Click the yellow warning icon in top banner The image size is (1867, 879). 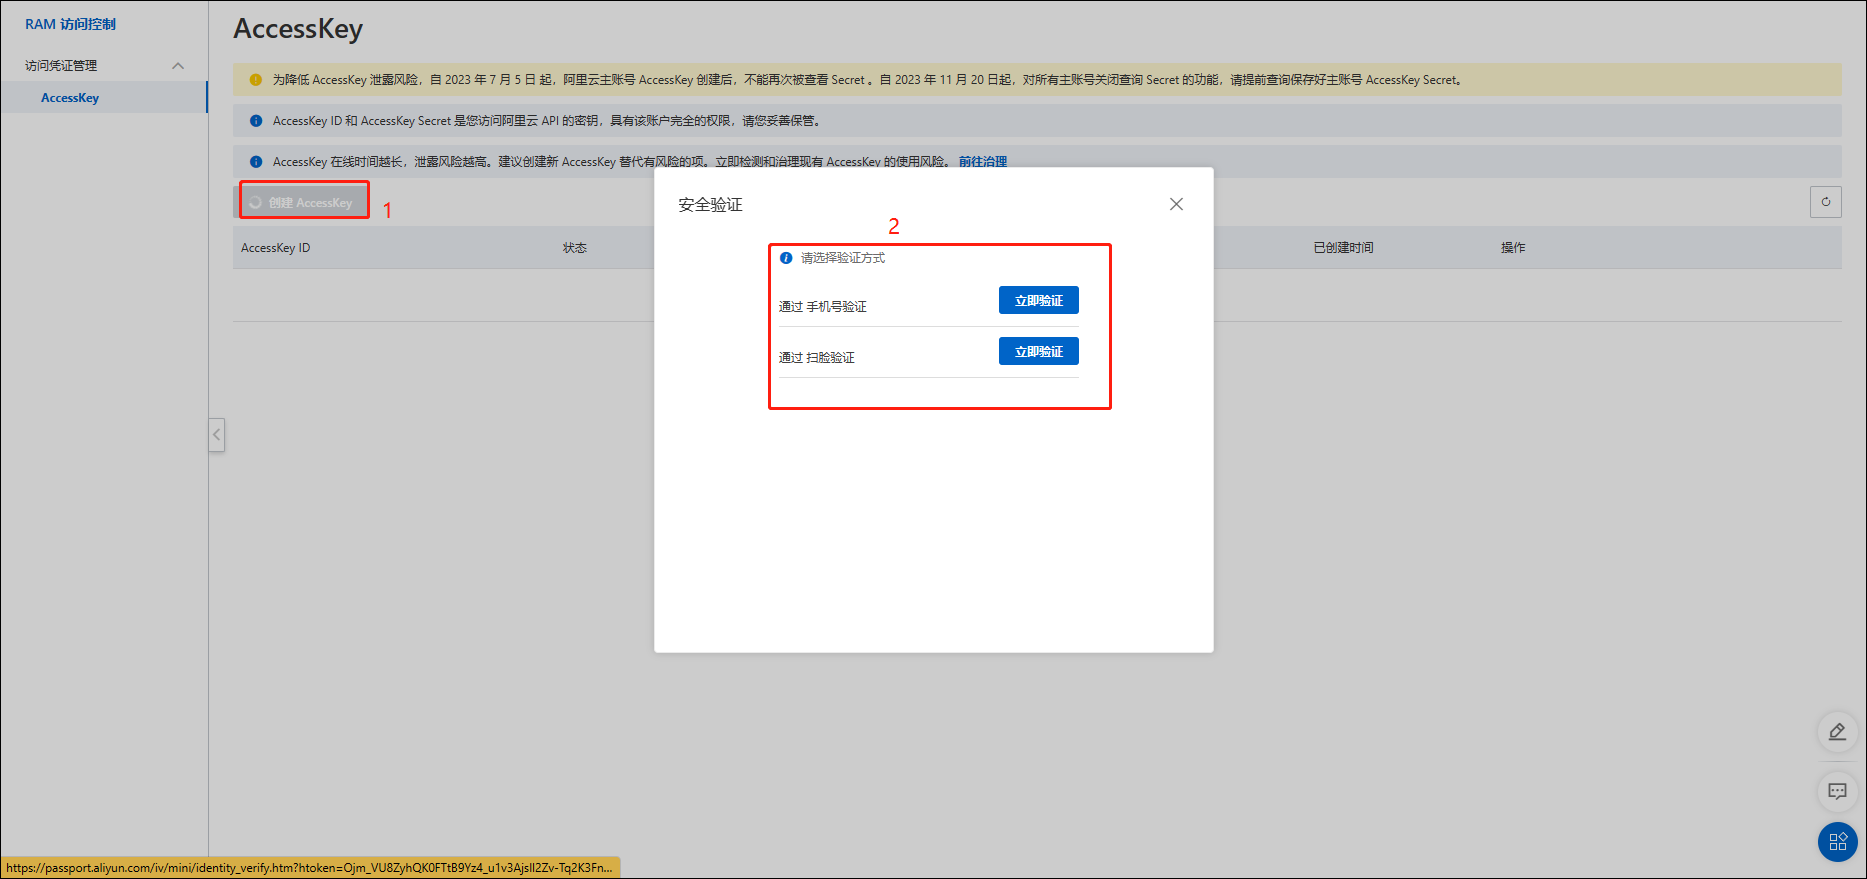point(256,80)
